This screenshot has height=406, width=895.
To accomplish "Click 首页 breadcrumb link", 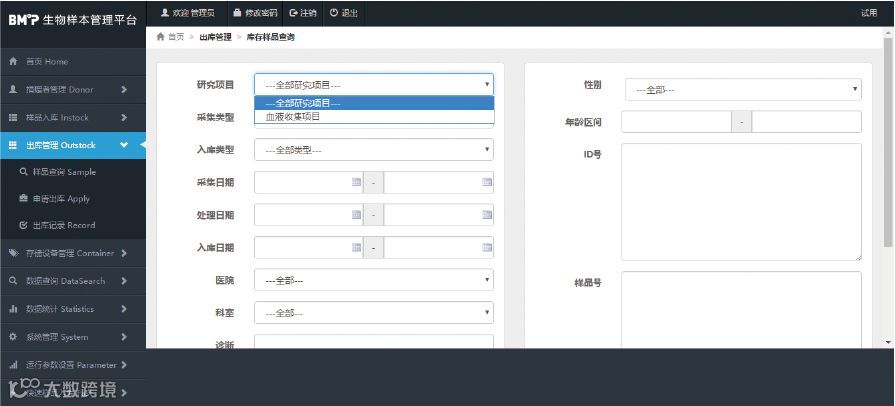I will tap(176, 37).
